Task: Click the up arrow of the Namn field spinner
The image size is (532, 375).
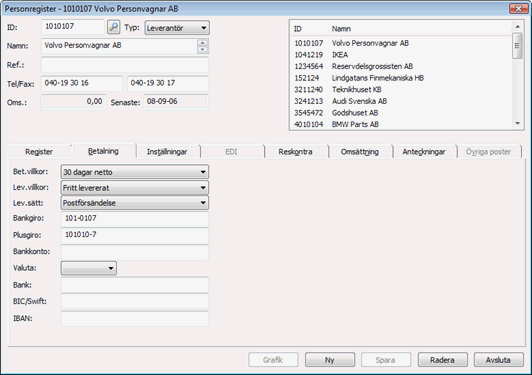Action: [203, 43]
